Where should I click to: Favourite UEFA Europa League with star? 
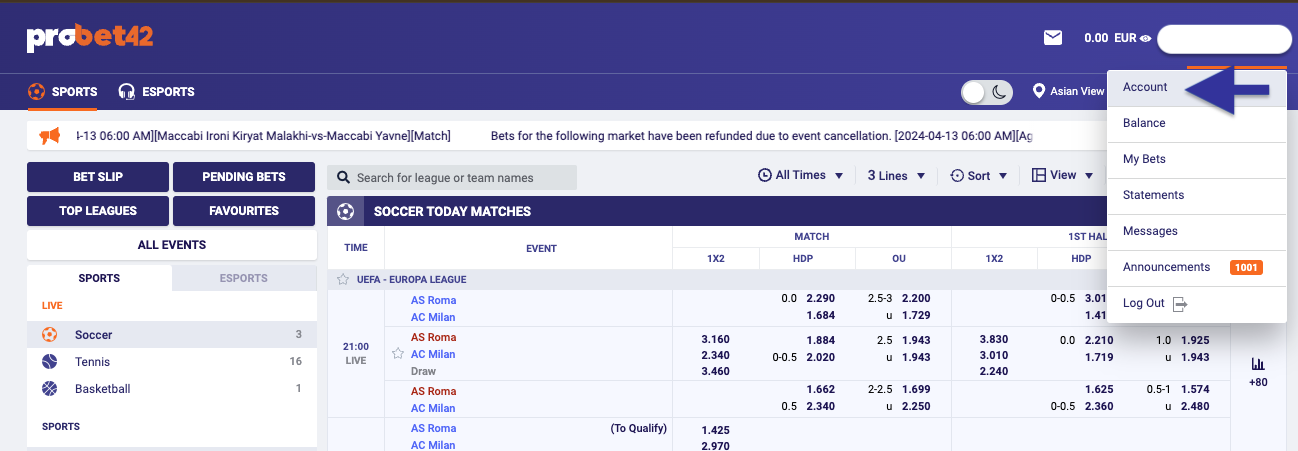click(x=343, y=280)
